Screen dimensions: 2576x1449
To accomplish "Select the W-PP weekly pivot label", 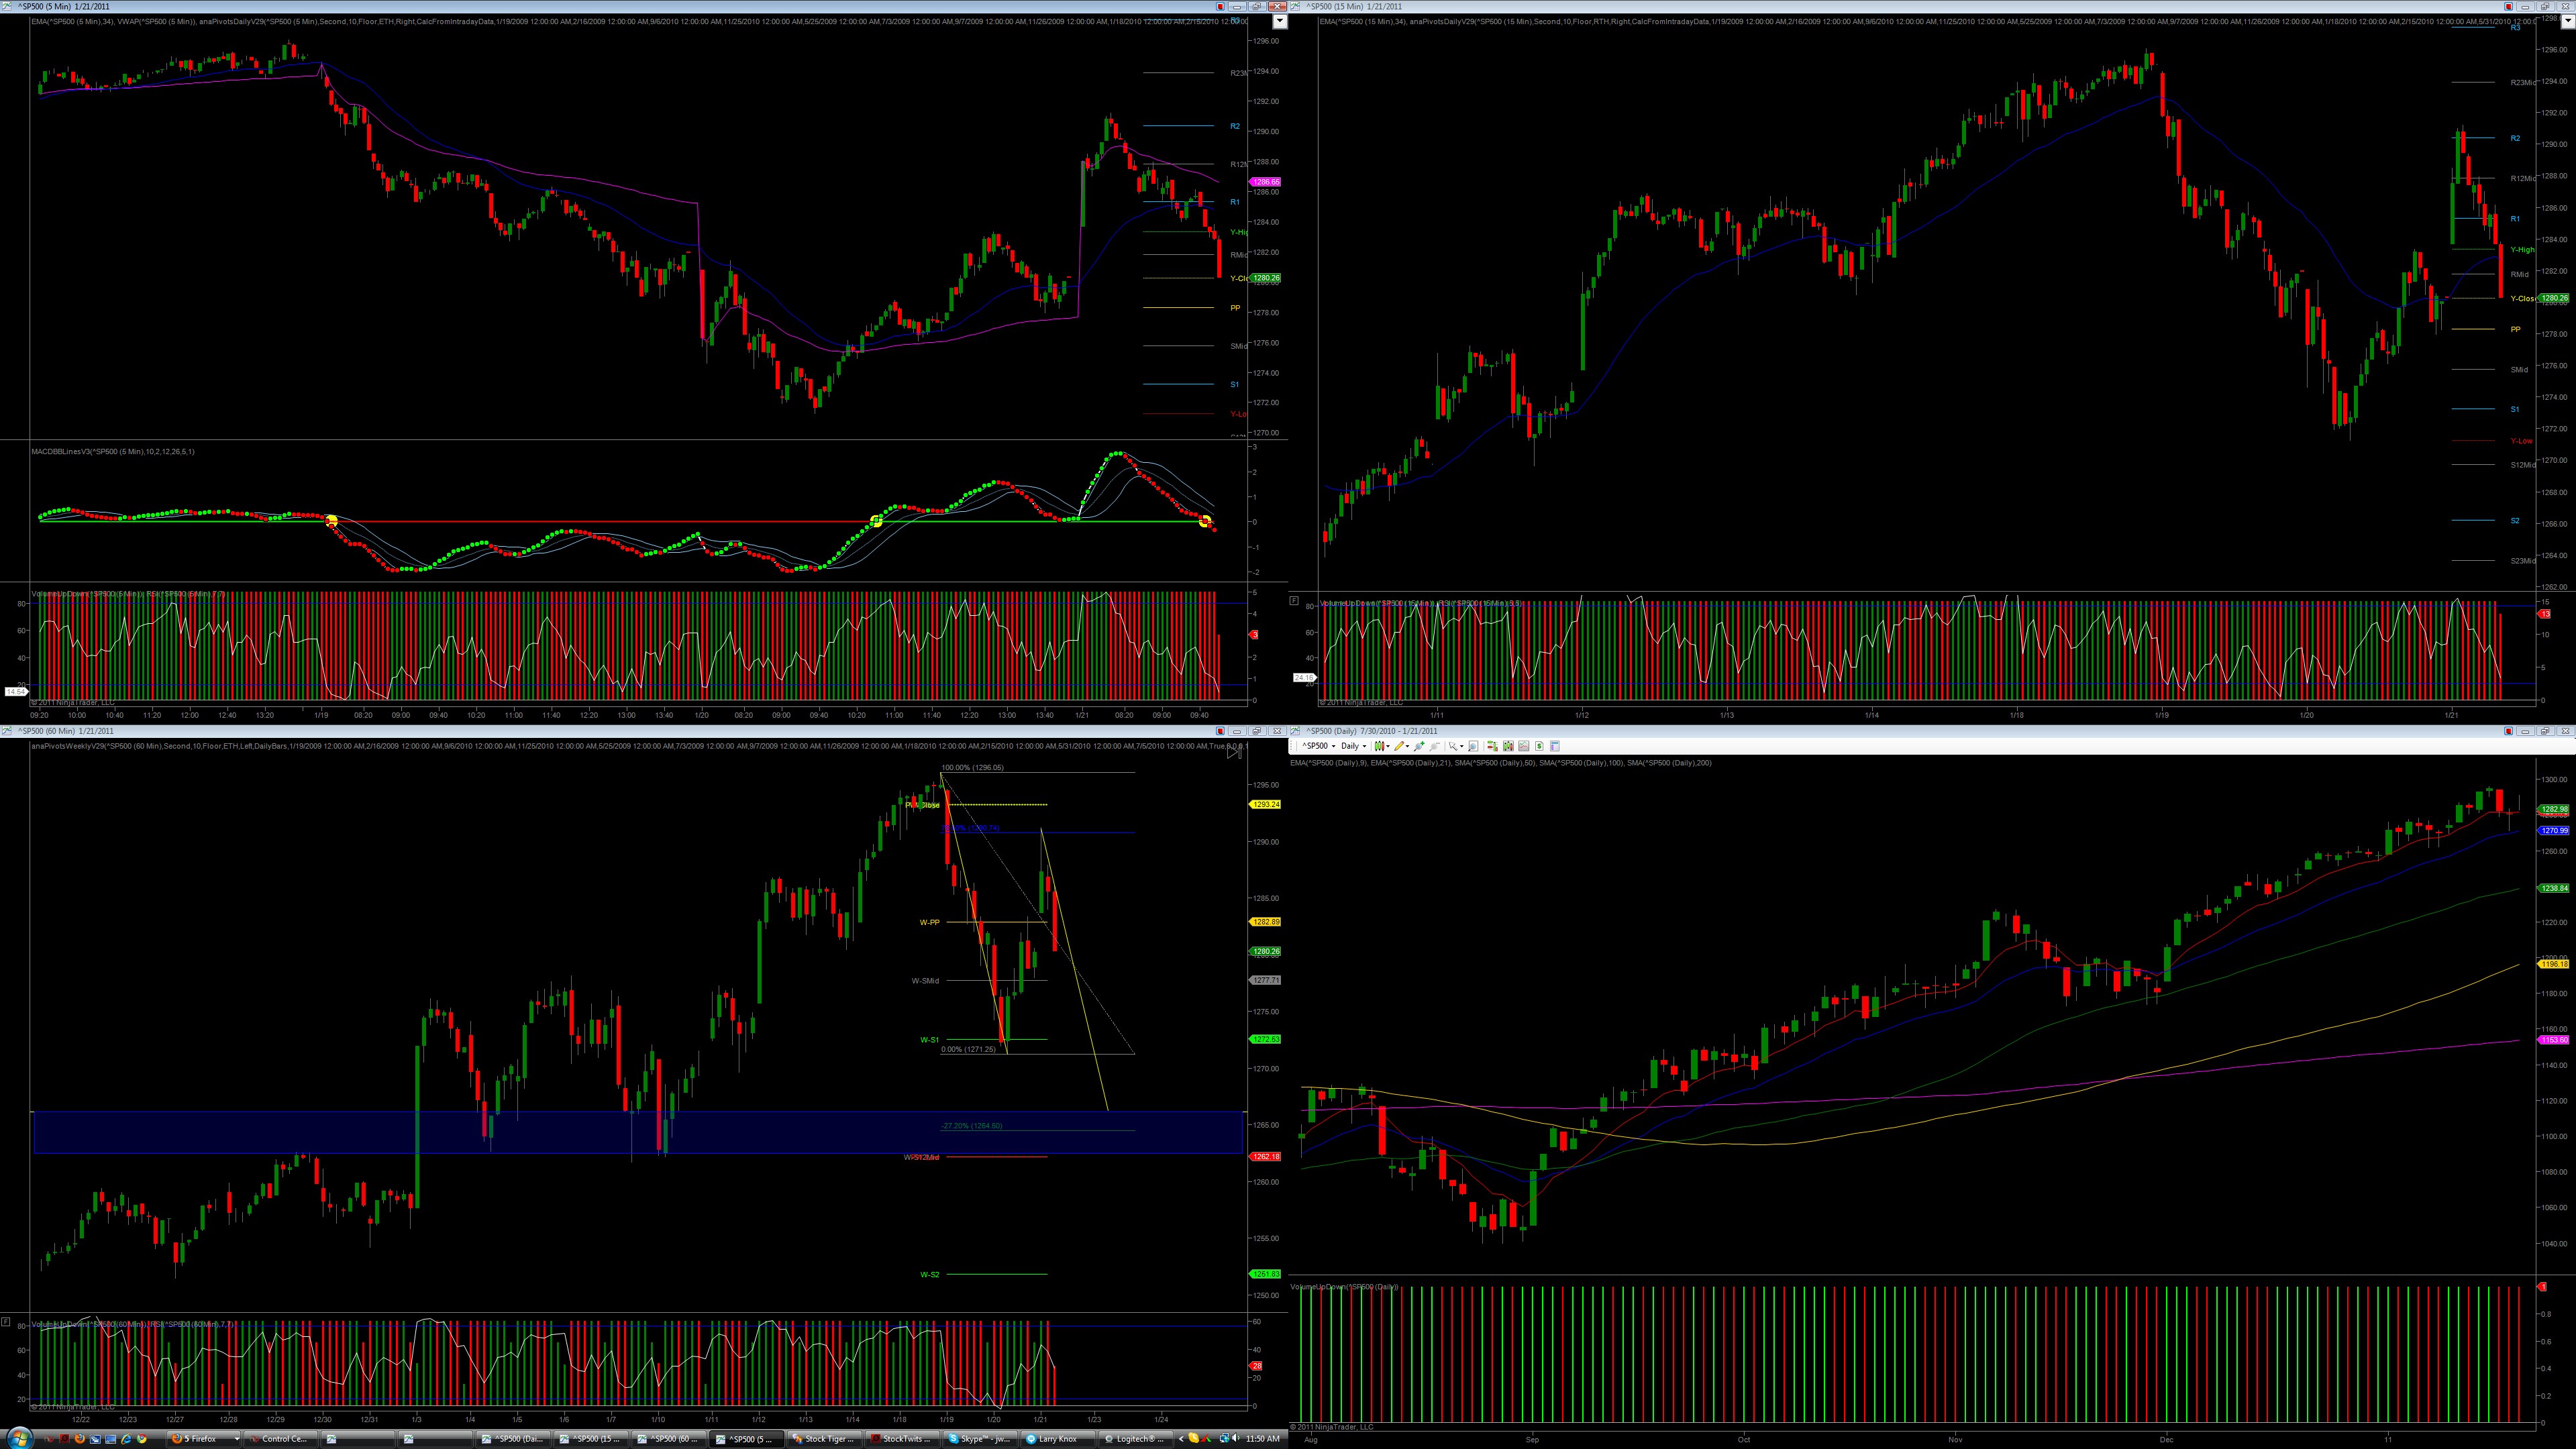I will pos(929,922).
